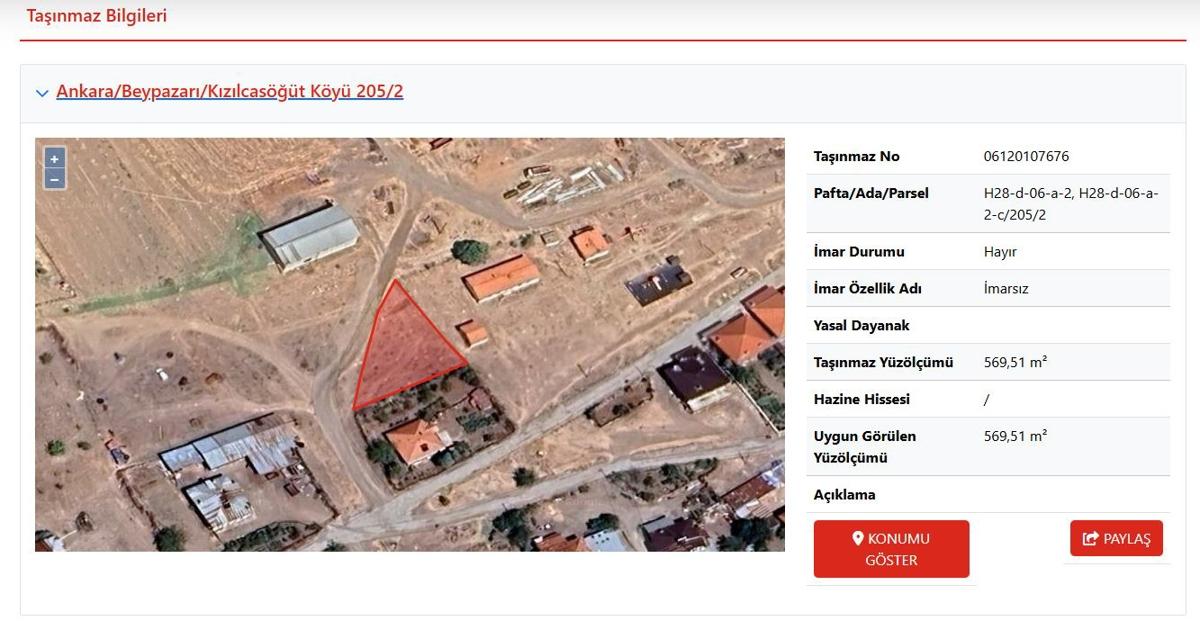Screen dimensions: 1200x621
Task: Show location via KONUMU GÖSTER button
Action: coord(891,549)
